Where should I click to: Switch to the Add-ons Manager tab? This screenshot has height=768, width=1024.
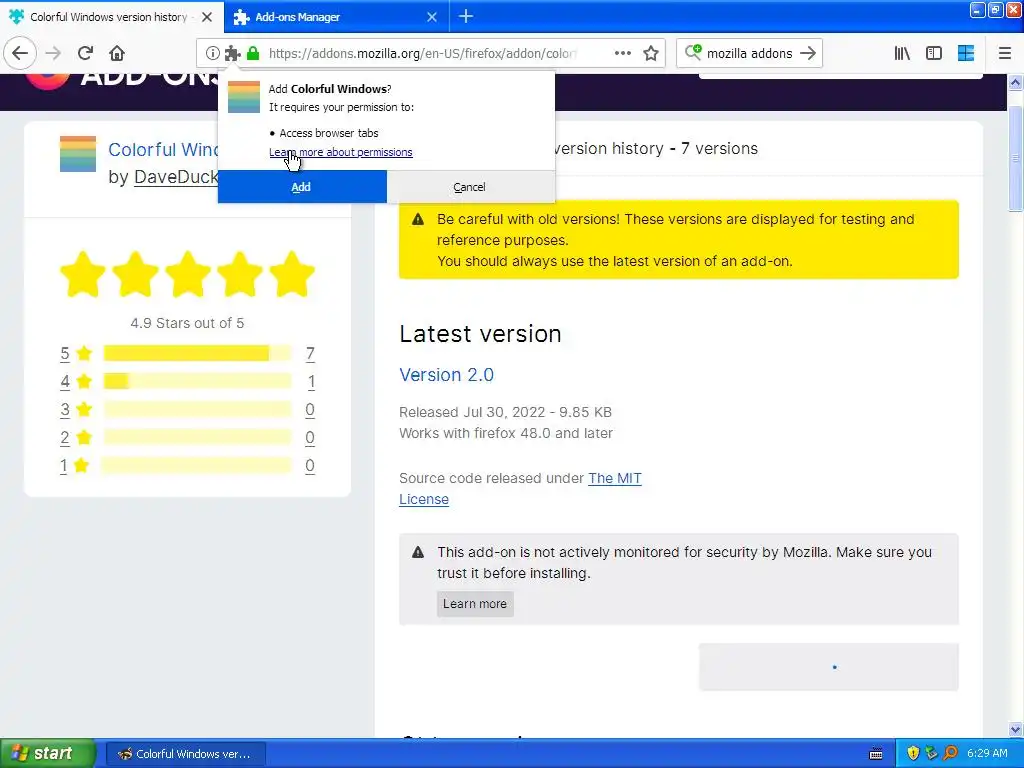pyautogui.click(x=336, y=17)
